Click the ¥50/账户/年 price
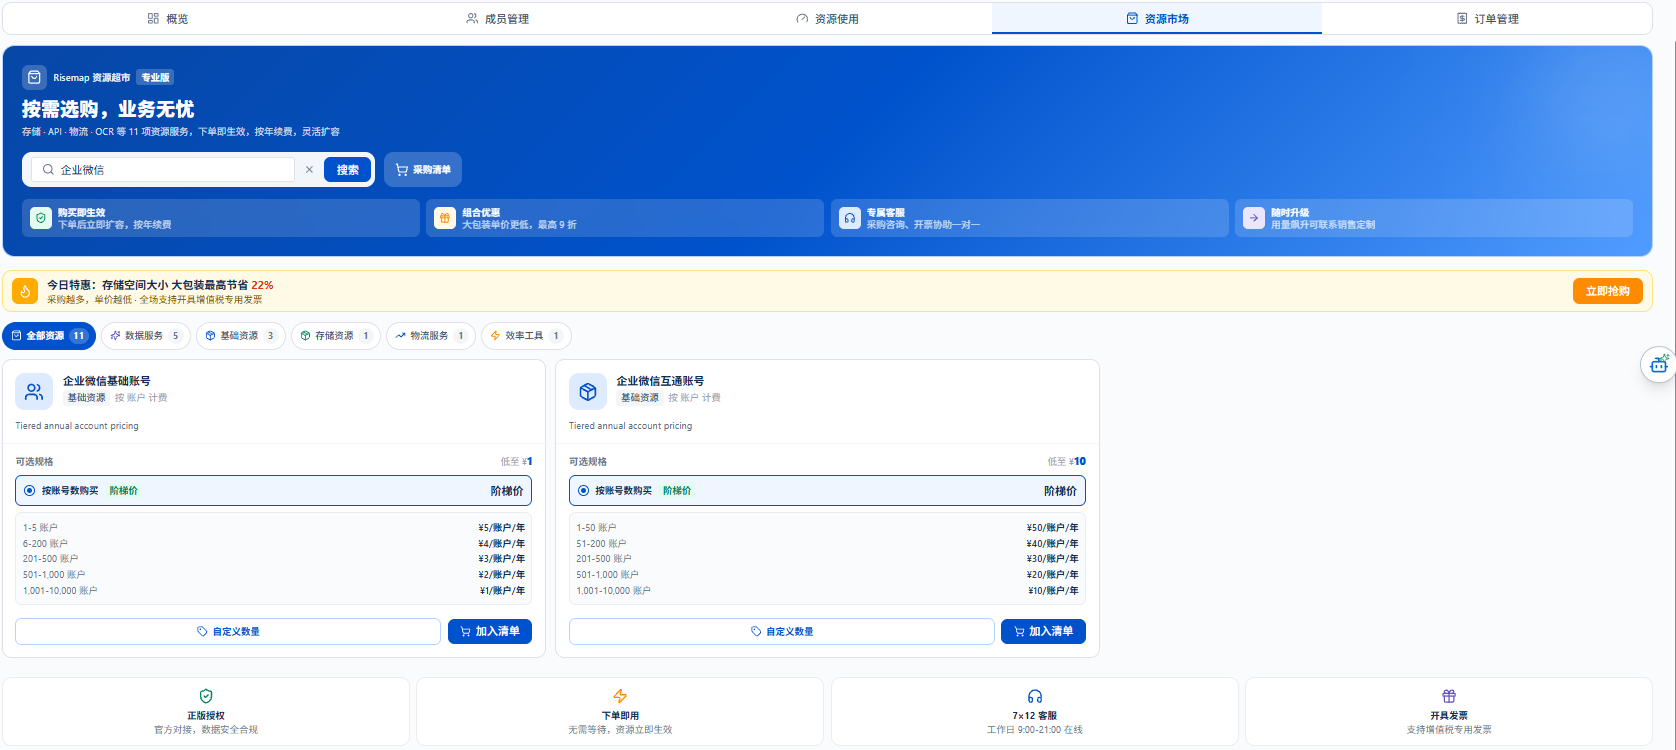The width and height of the screenshot is (1676, 750). tap(1052, 528)
